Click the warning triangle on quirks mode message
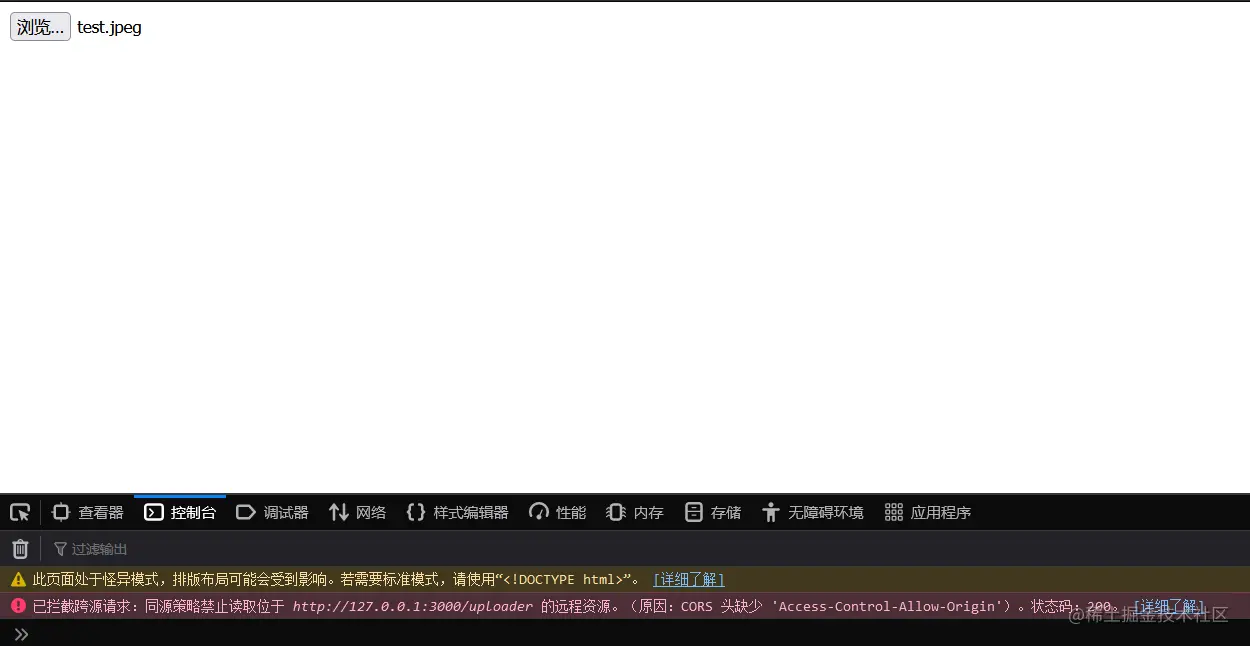Image resolution: width=1250 pixels, height=646 pixels. click(x=18, y=579)
